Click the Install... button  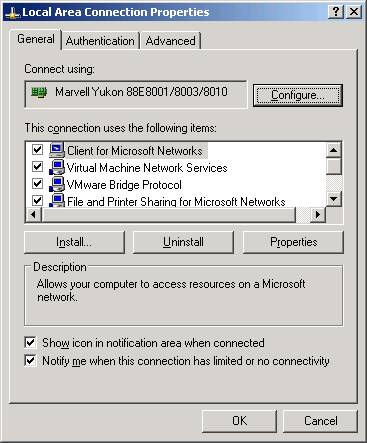[74, 242]
